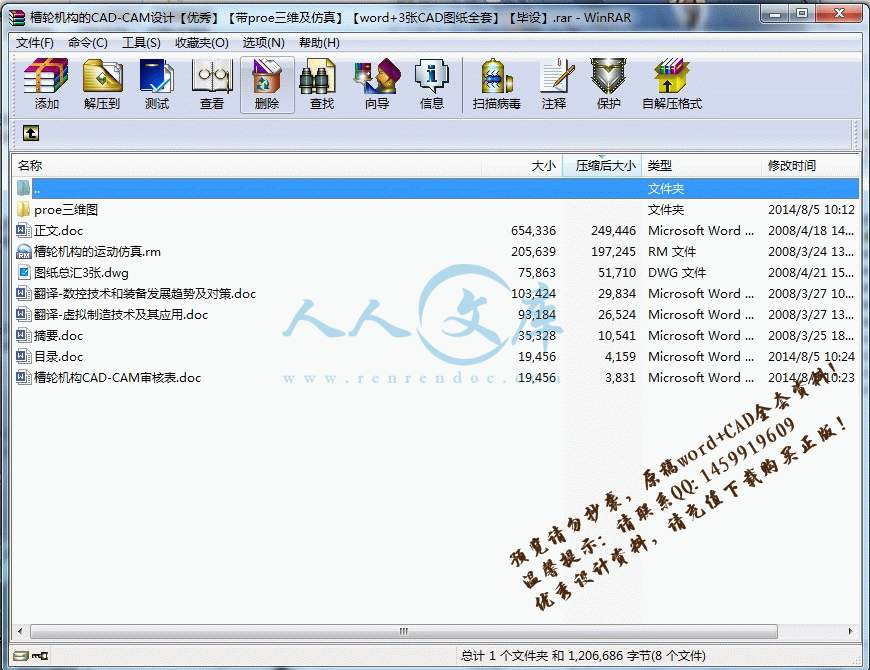Sort by 名称 column header
870x670 pixels.
246,165
